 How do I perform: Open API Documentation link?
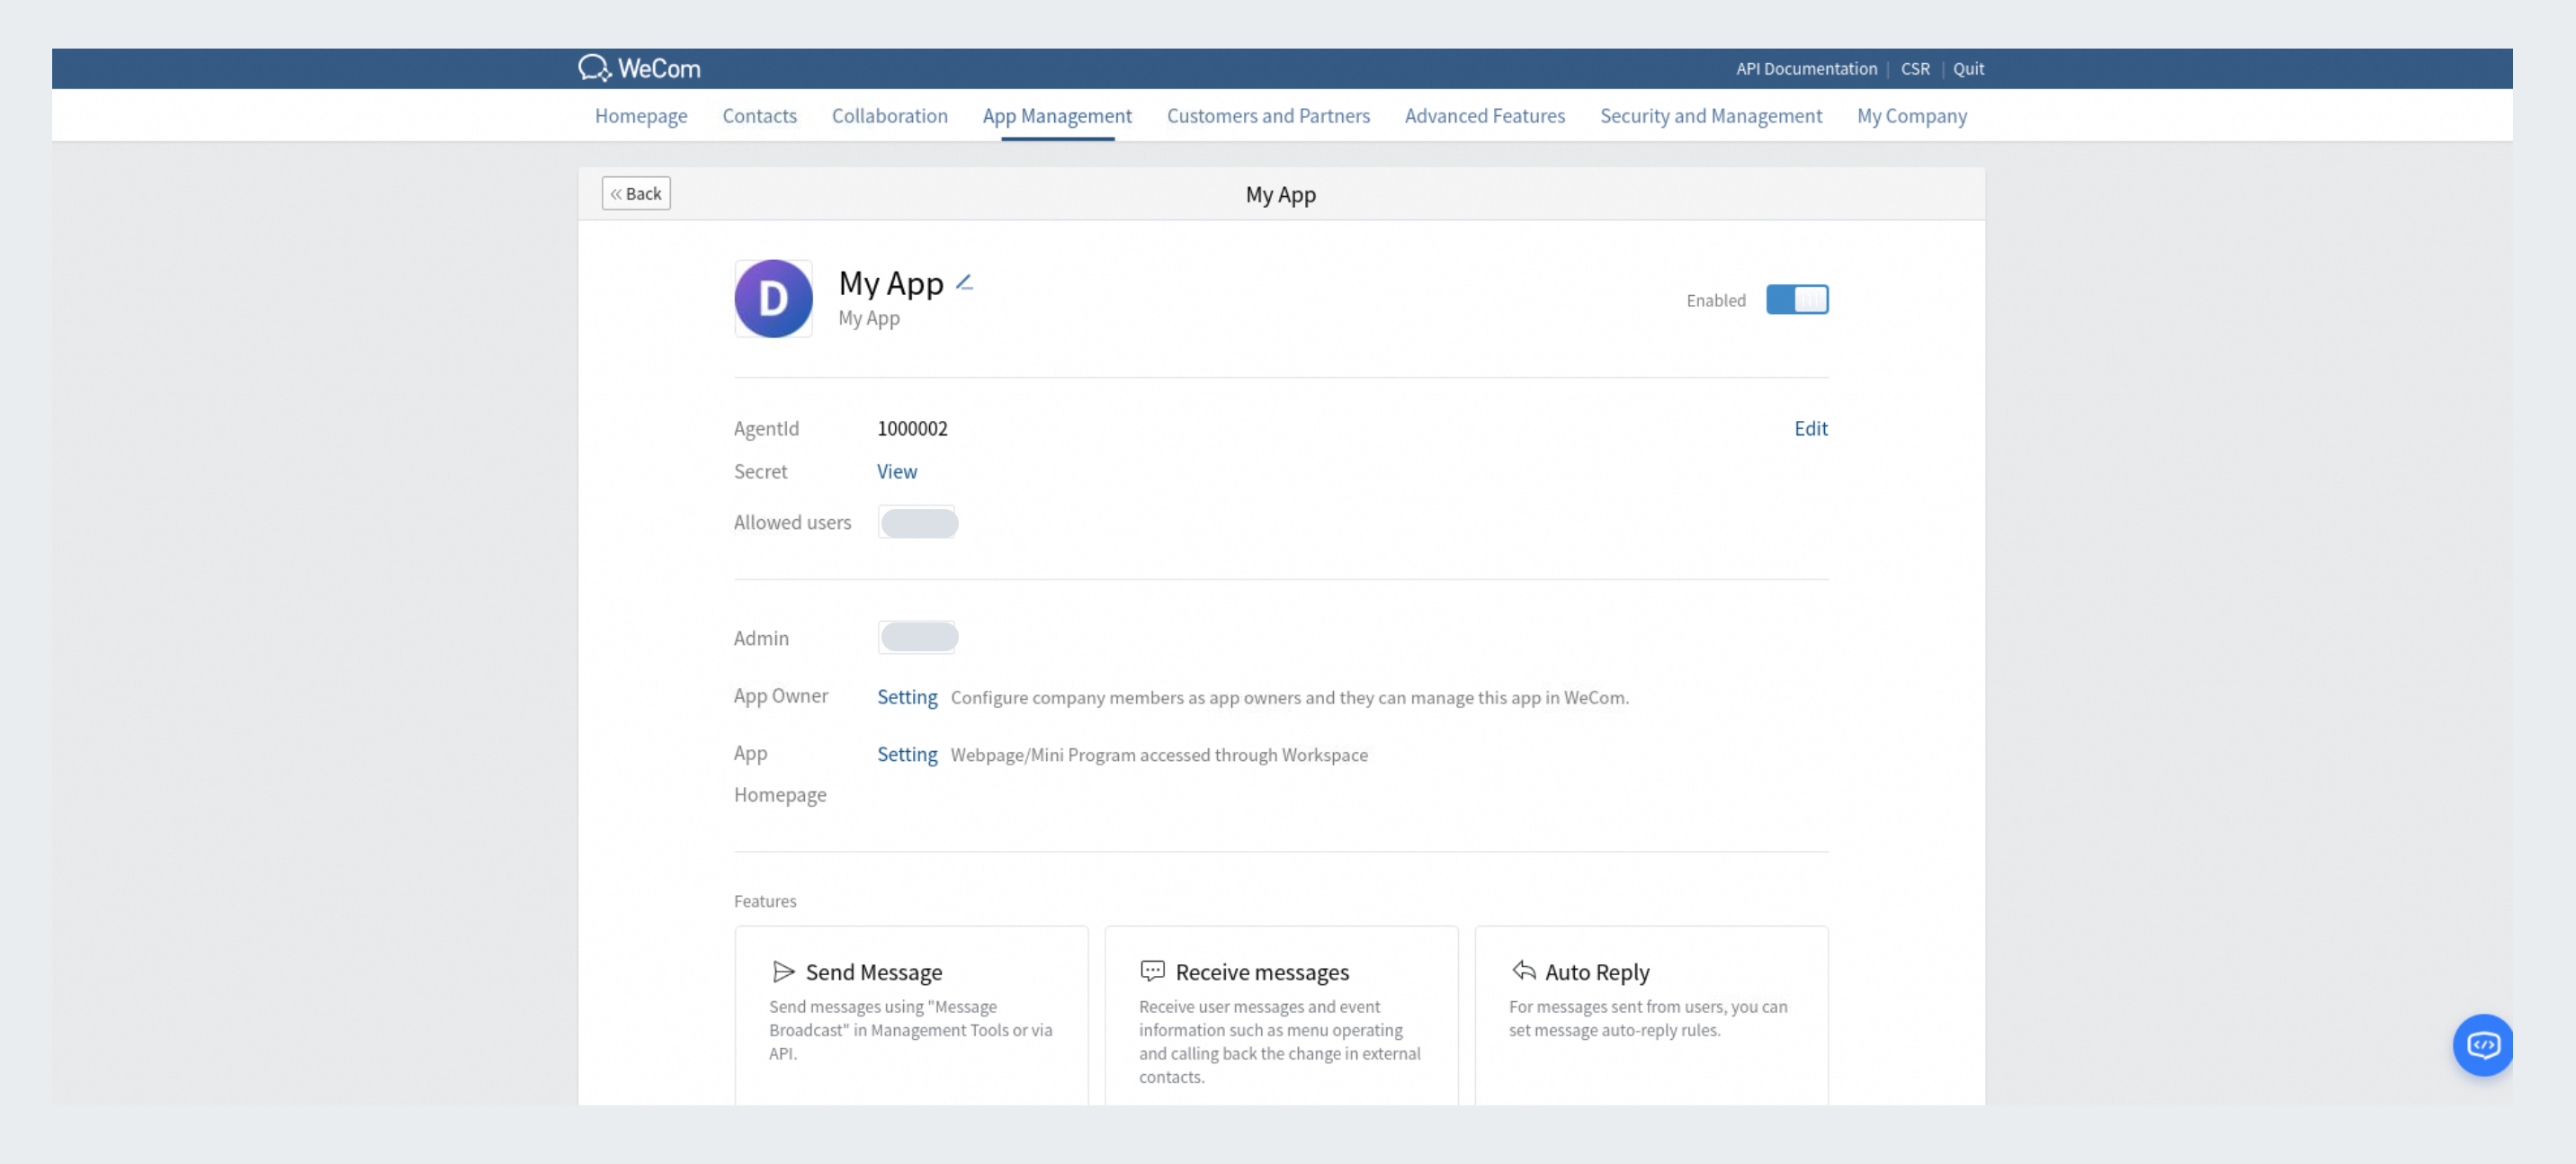(x=1806, y=68)
